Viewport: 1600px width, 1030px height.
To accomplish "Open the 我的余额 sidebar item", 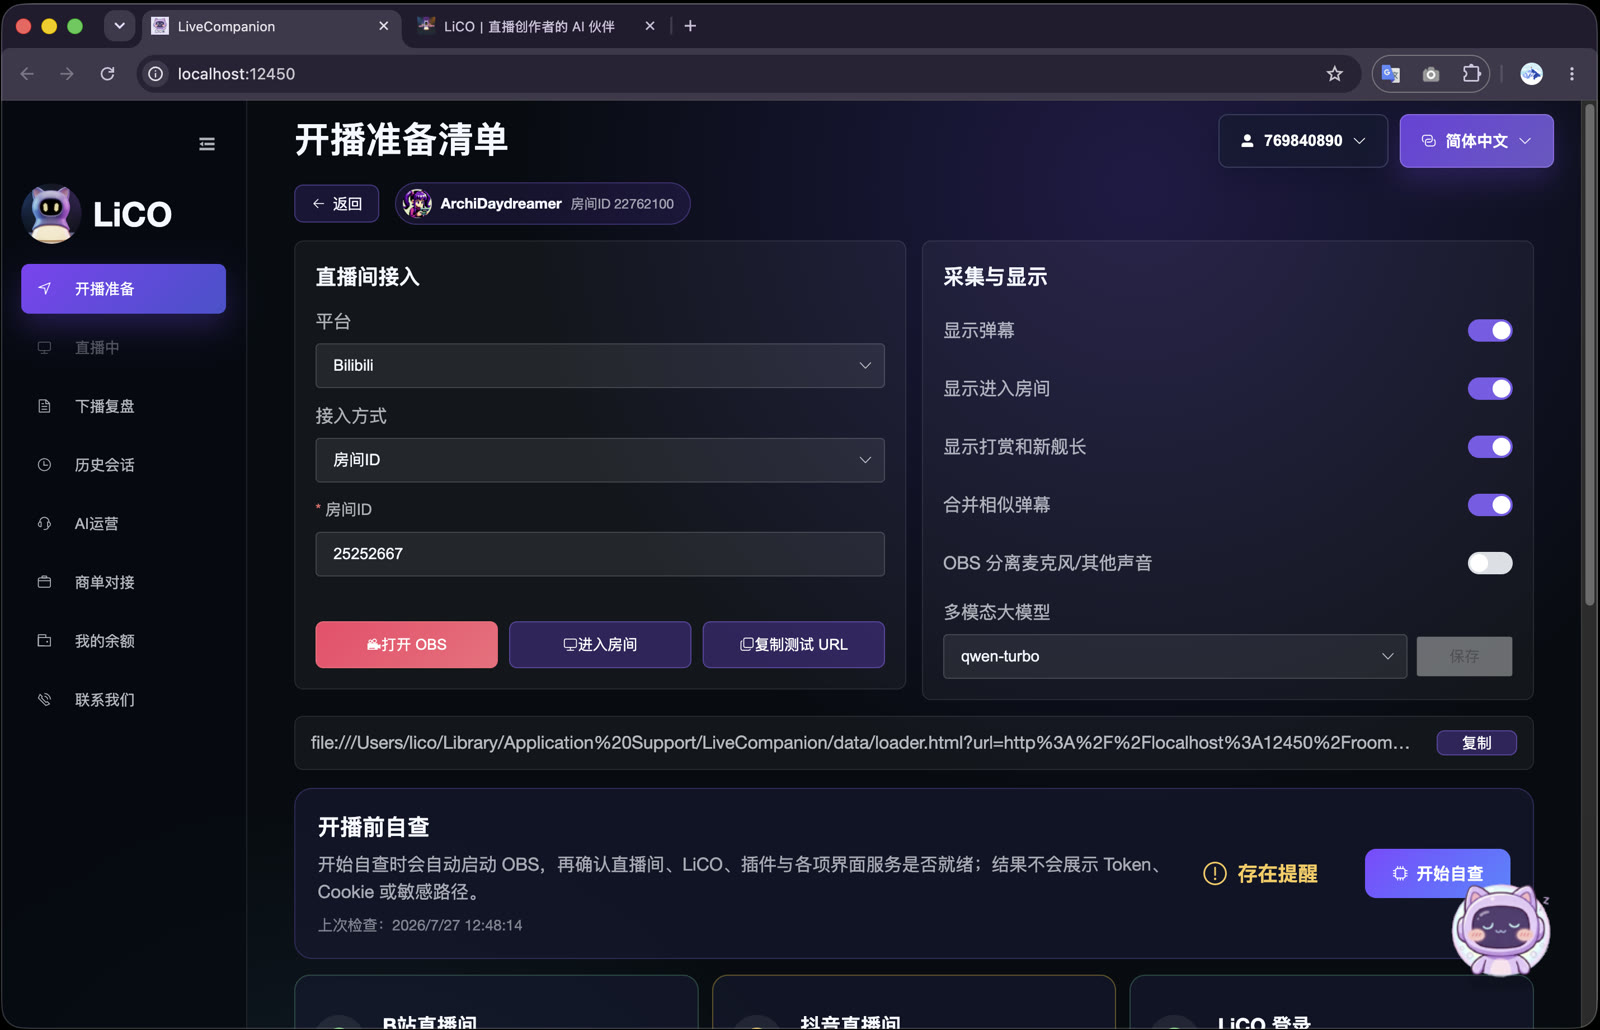I will 123,641.
